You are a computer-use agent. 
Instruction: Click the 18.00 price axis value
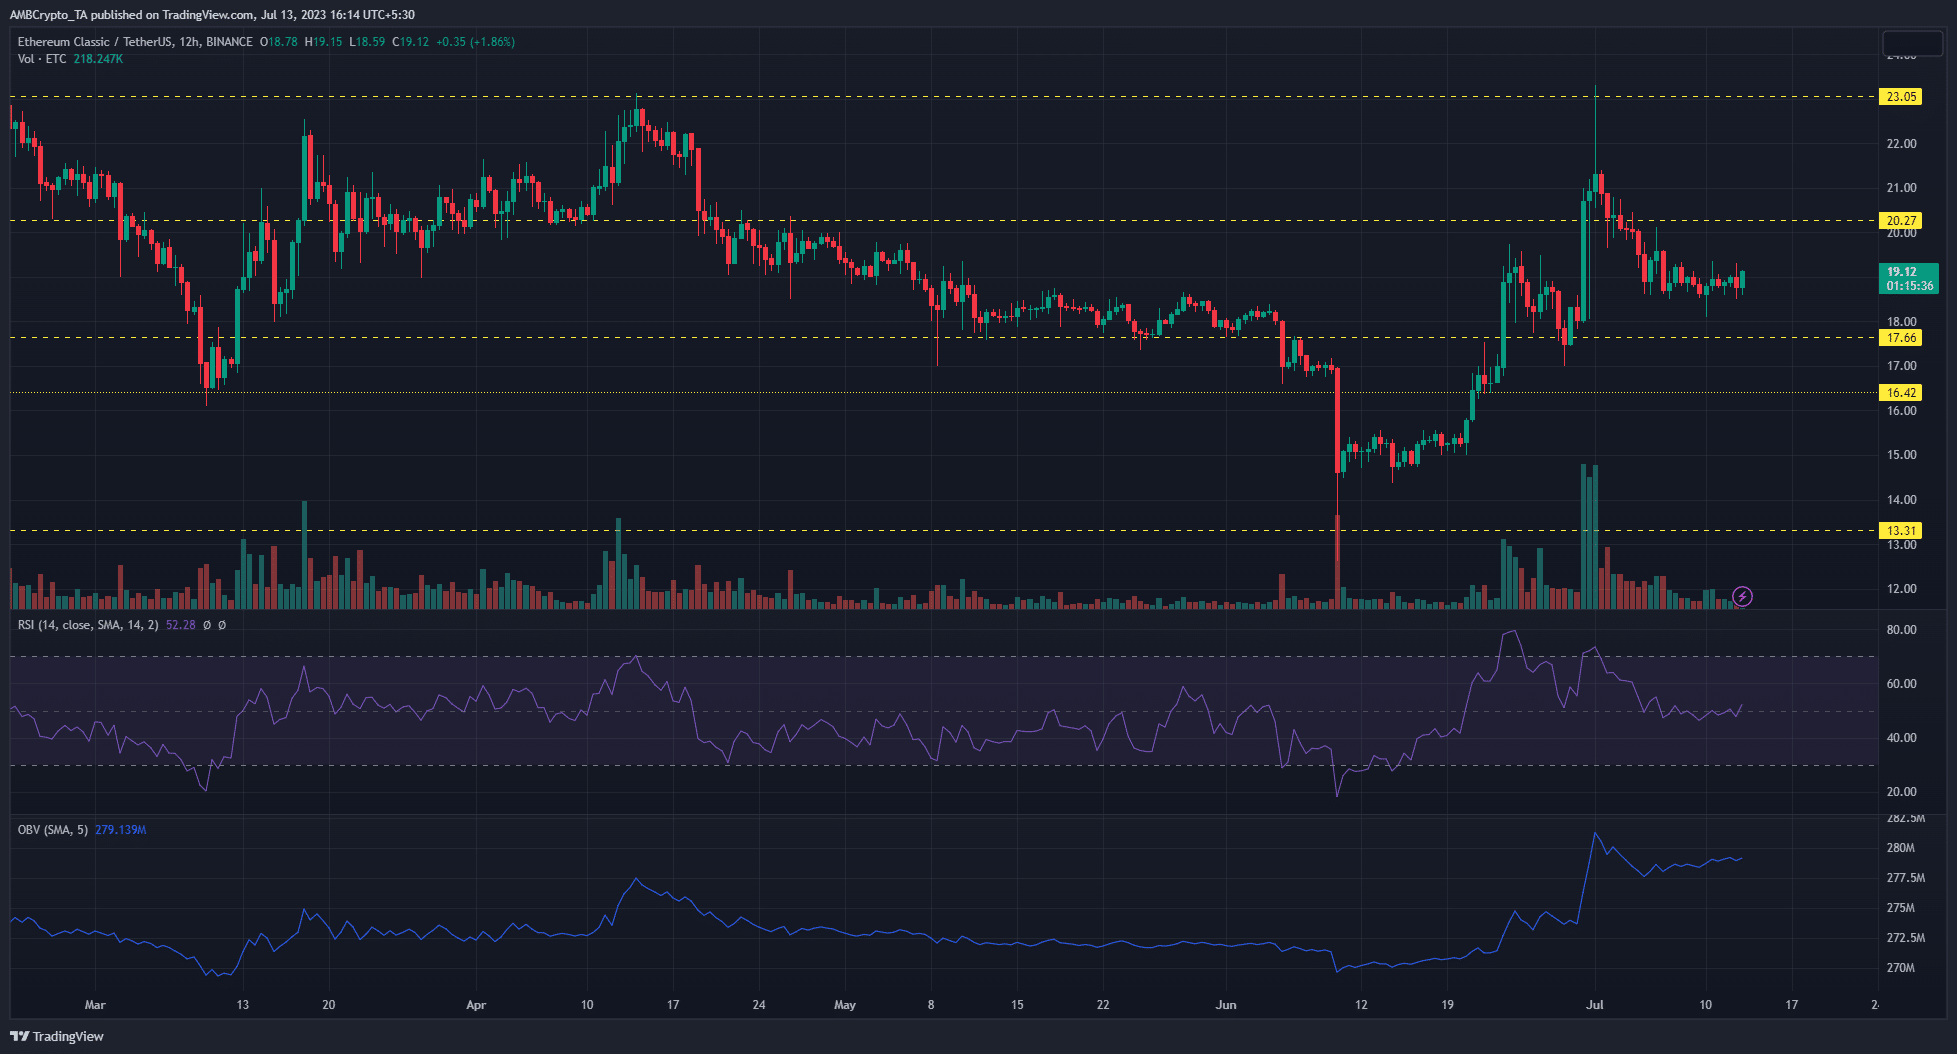1901,322
